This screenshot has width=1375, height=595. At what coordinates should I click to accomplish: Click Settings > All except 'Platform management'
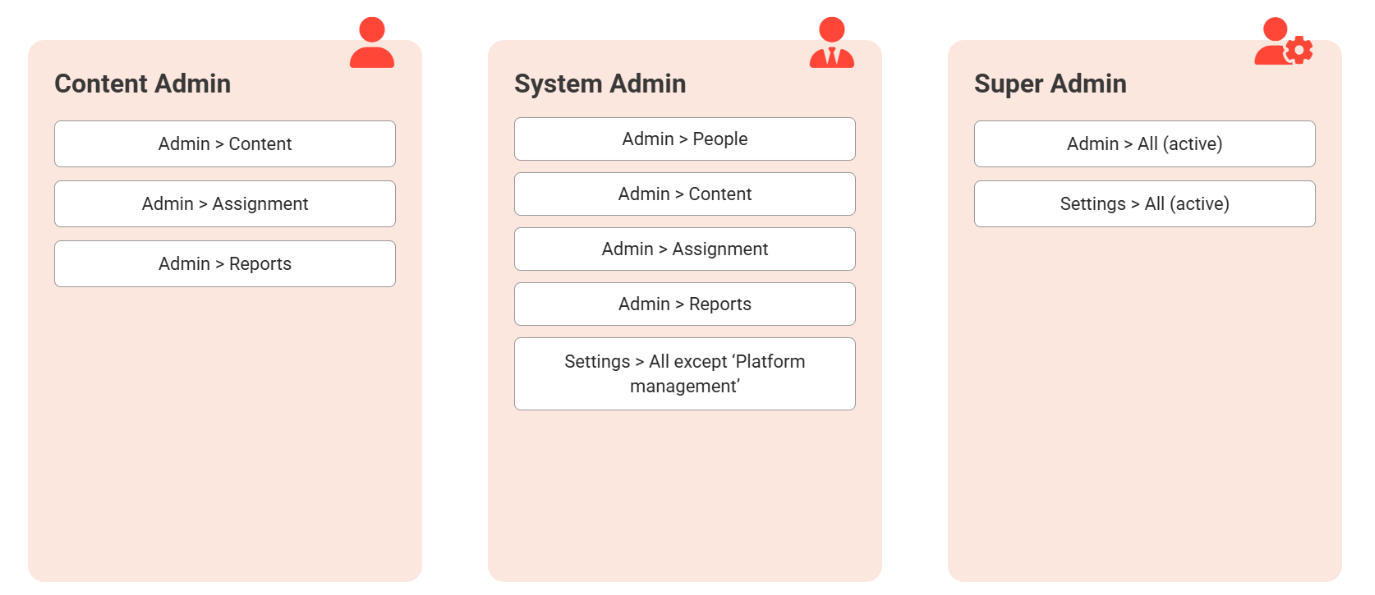click(x=685, y=374)
